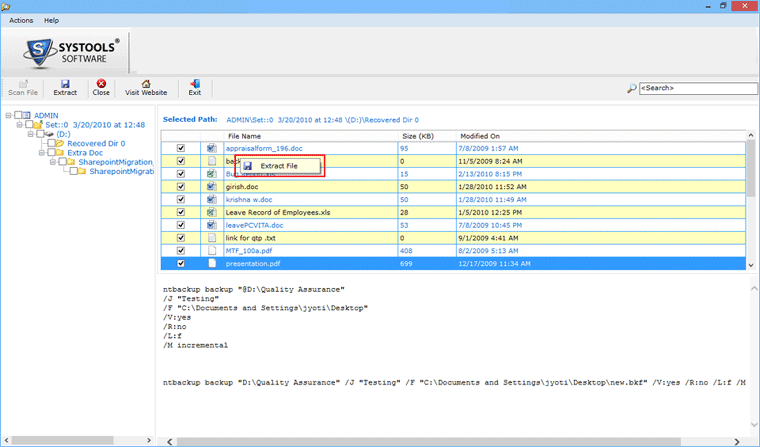The height and width of the screenshot is (447, 760).
Task: Check the Recovered Dir 0 tree checkbox
Action: pos(51,144)
